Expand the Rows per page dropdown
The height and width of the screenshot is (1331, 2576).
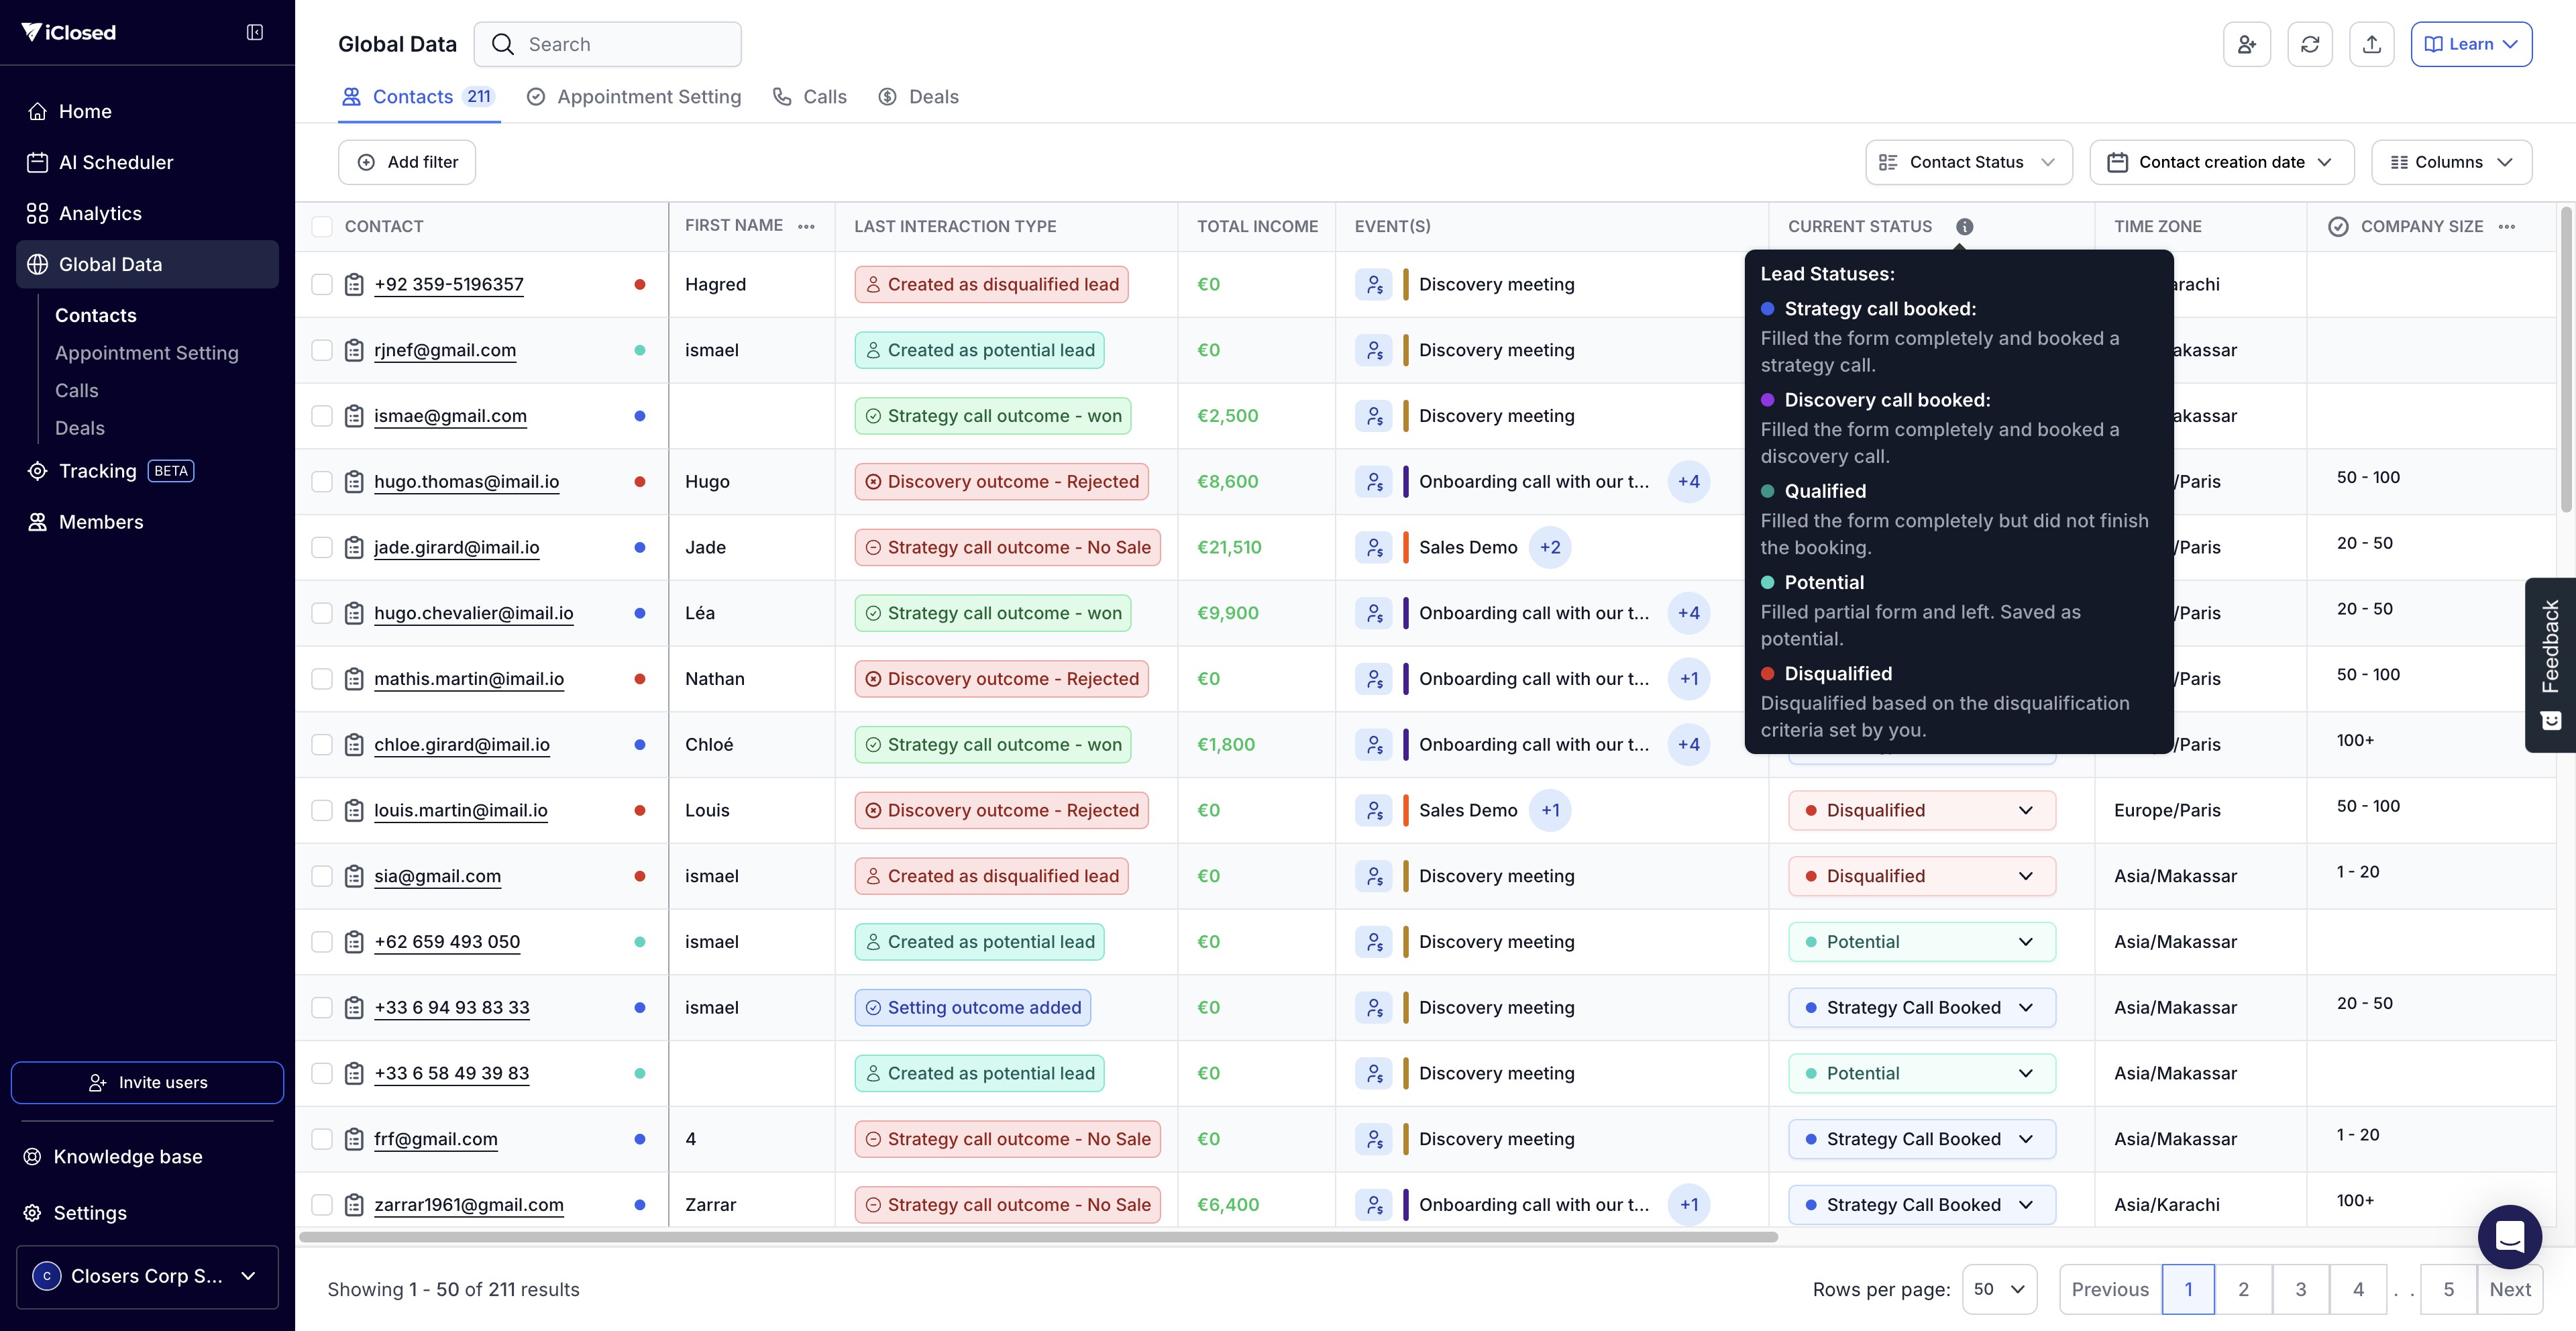click(1998, 1289)
